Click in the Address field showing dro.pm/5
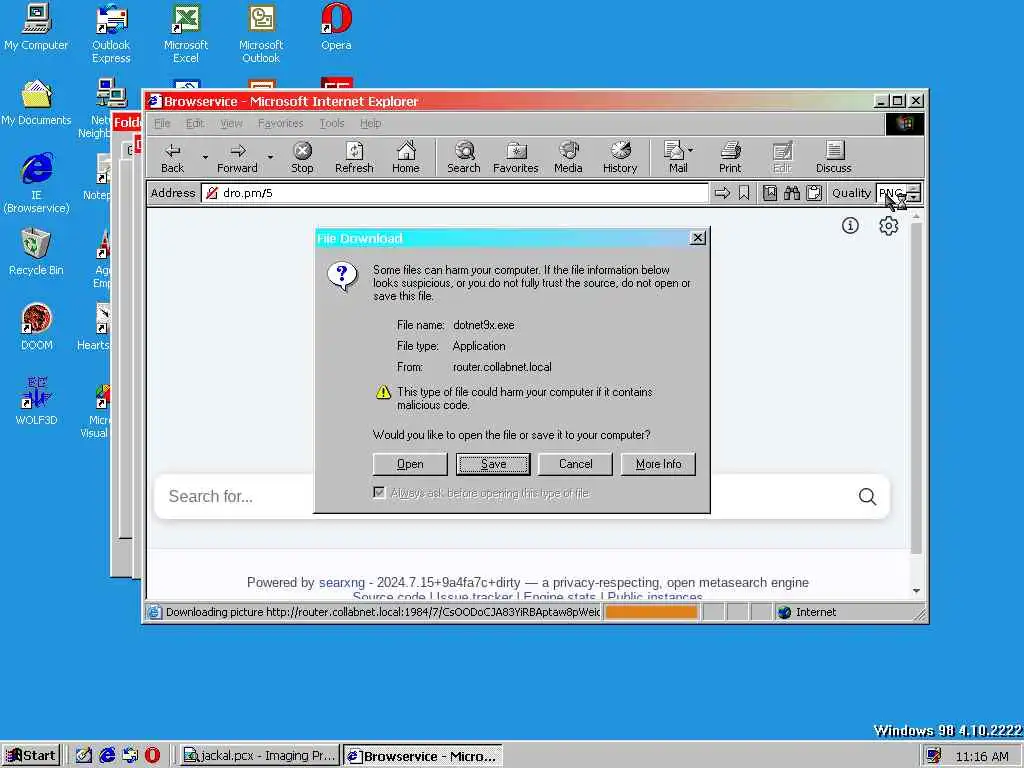The width and height of the screenshot is (1024, 768). 455,193
